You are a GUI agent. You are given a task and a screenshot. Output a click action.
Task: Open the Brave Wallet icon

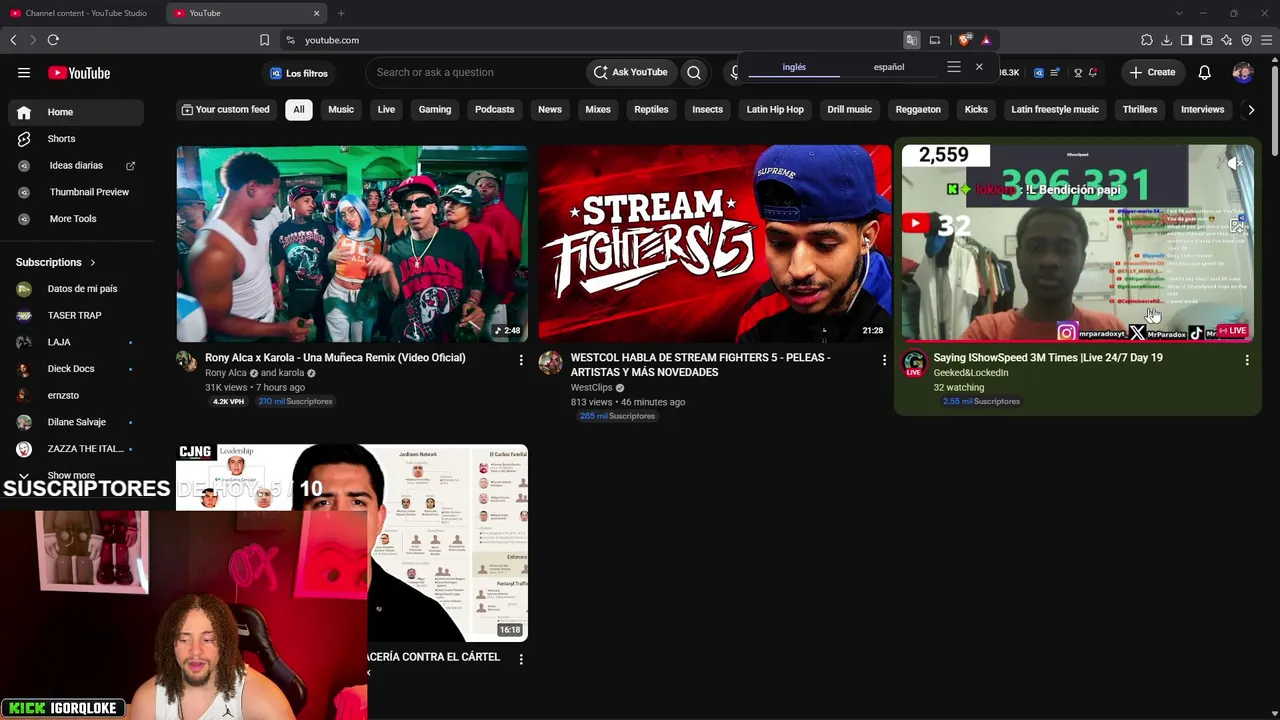[x=1206, y=40]
